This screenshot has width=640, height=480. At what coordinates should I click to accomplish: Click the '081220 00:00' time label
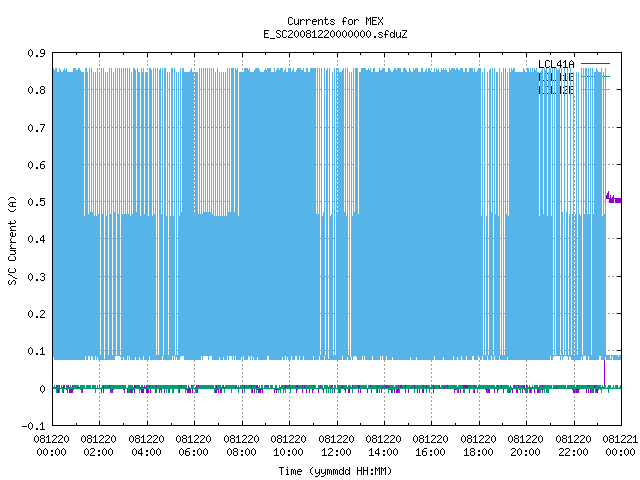(51, 446)
